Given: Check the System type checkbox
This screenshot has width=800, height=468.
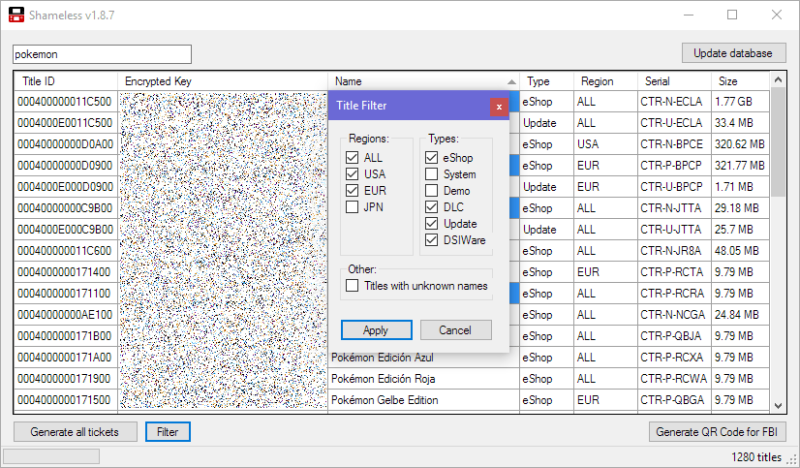Looking at the screenshot, I should click(x=432, y=174).
